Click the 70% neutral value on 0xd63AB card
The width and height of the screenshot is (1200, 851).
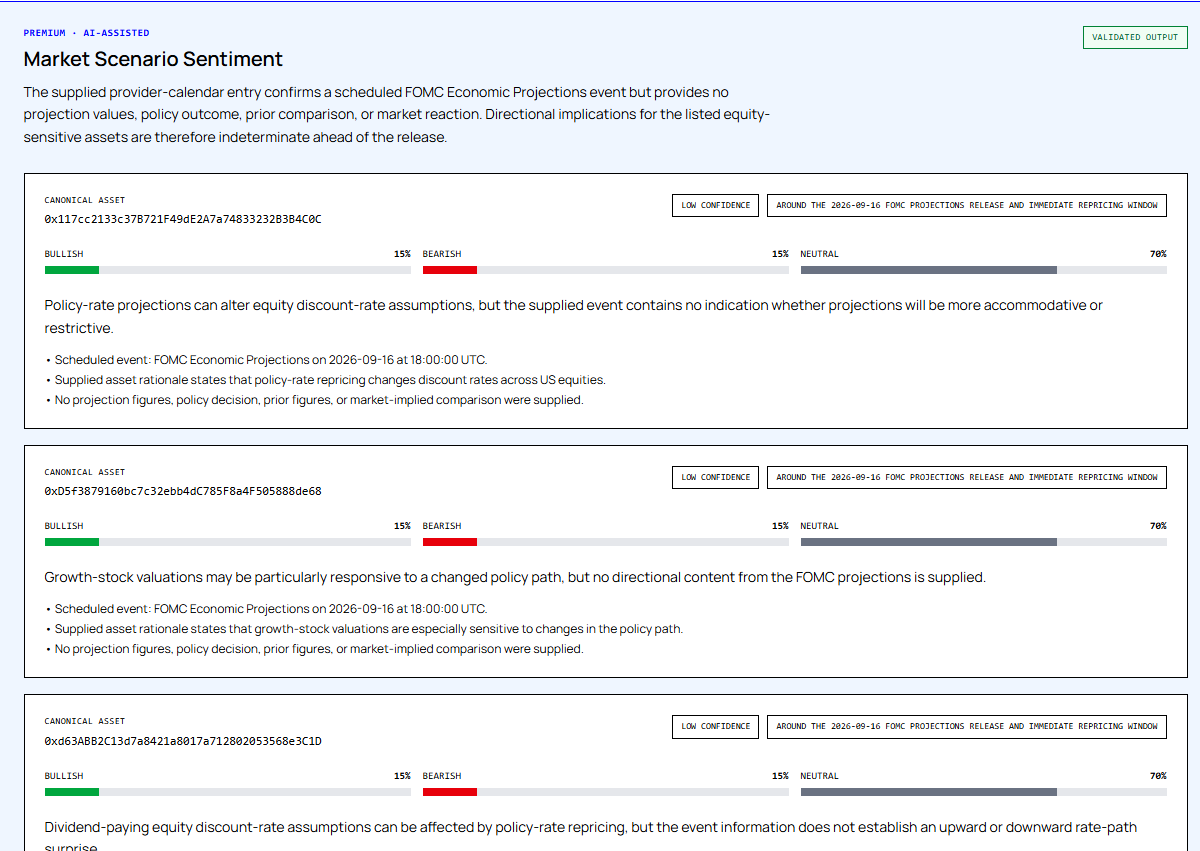pos(1158,776)
